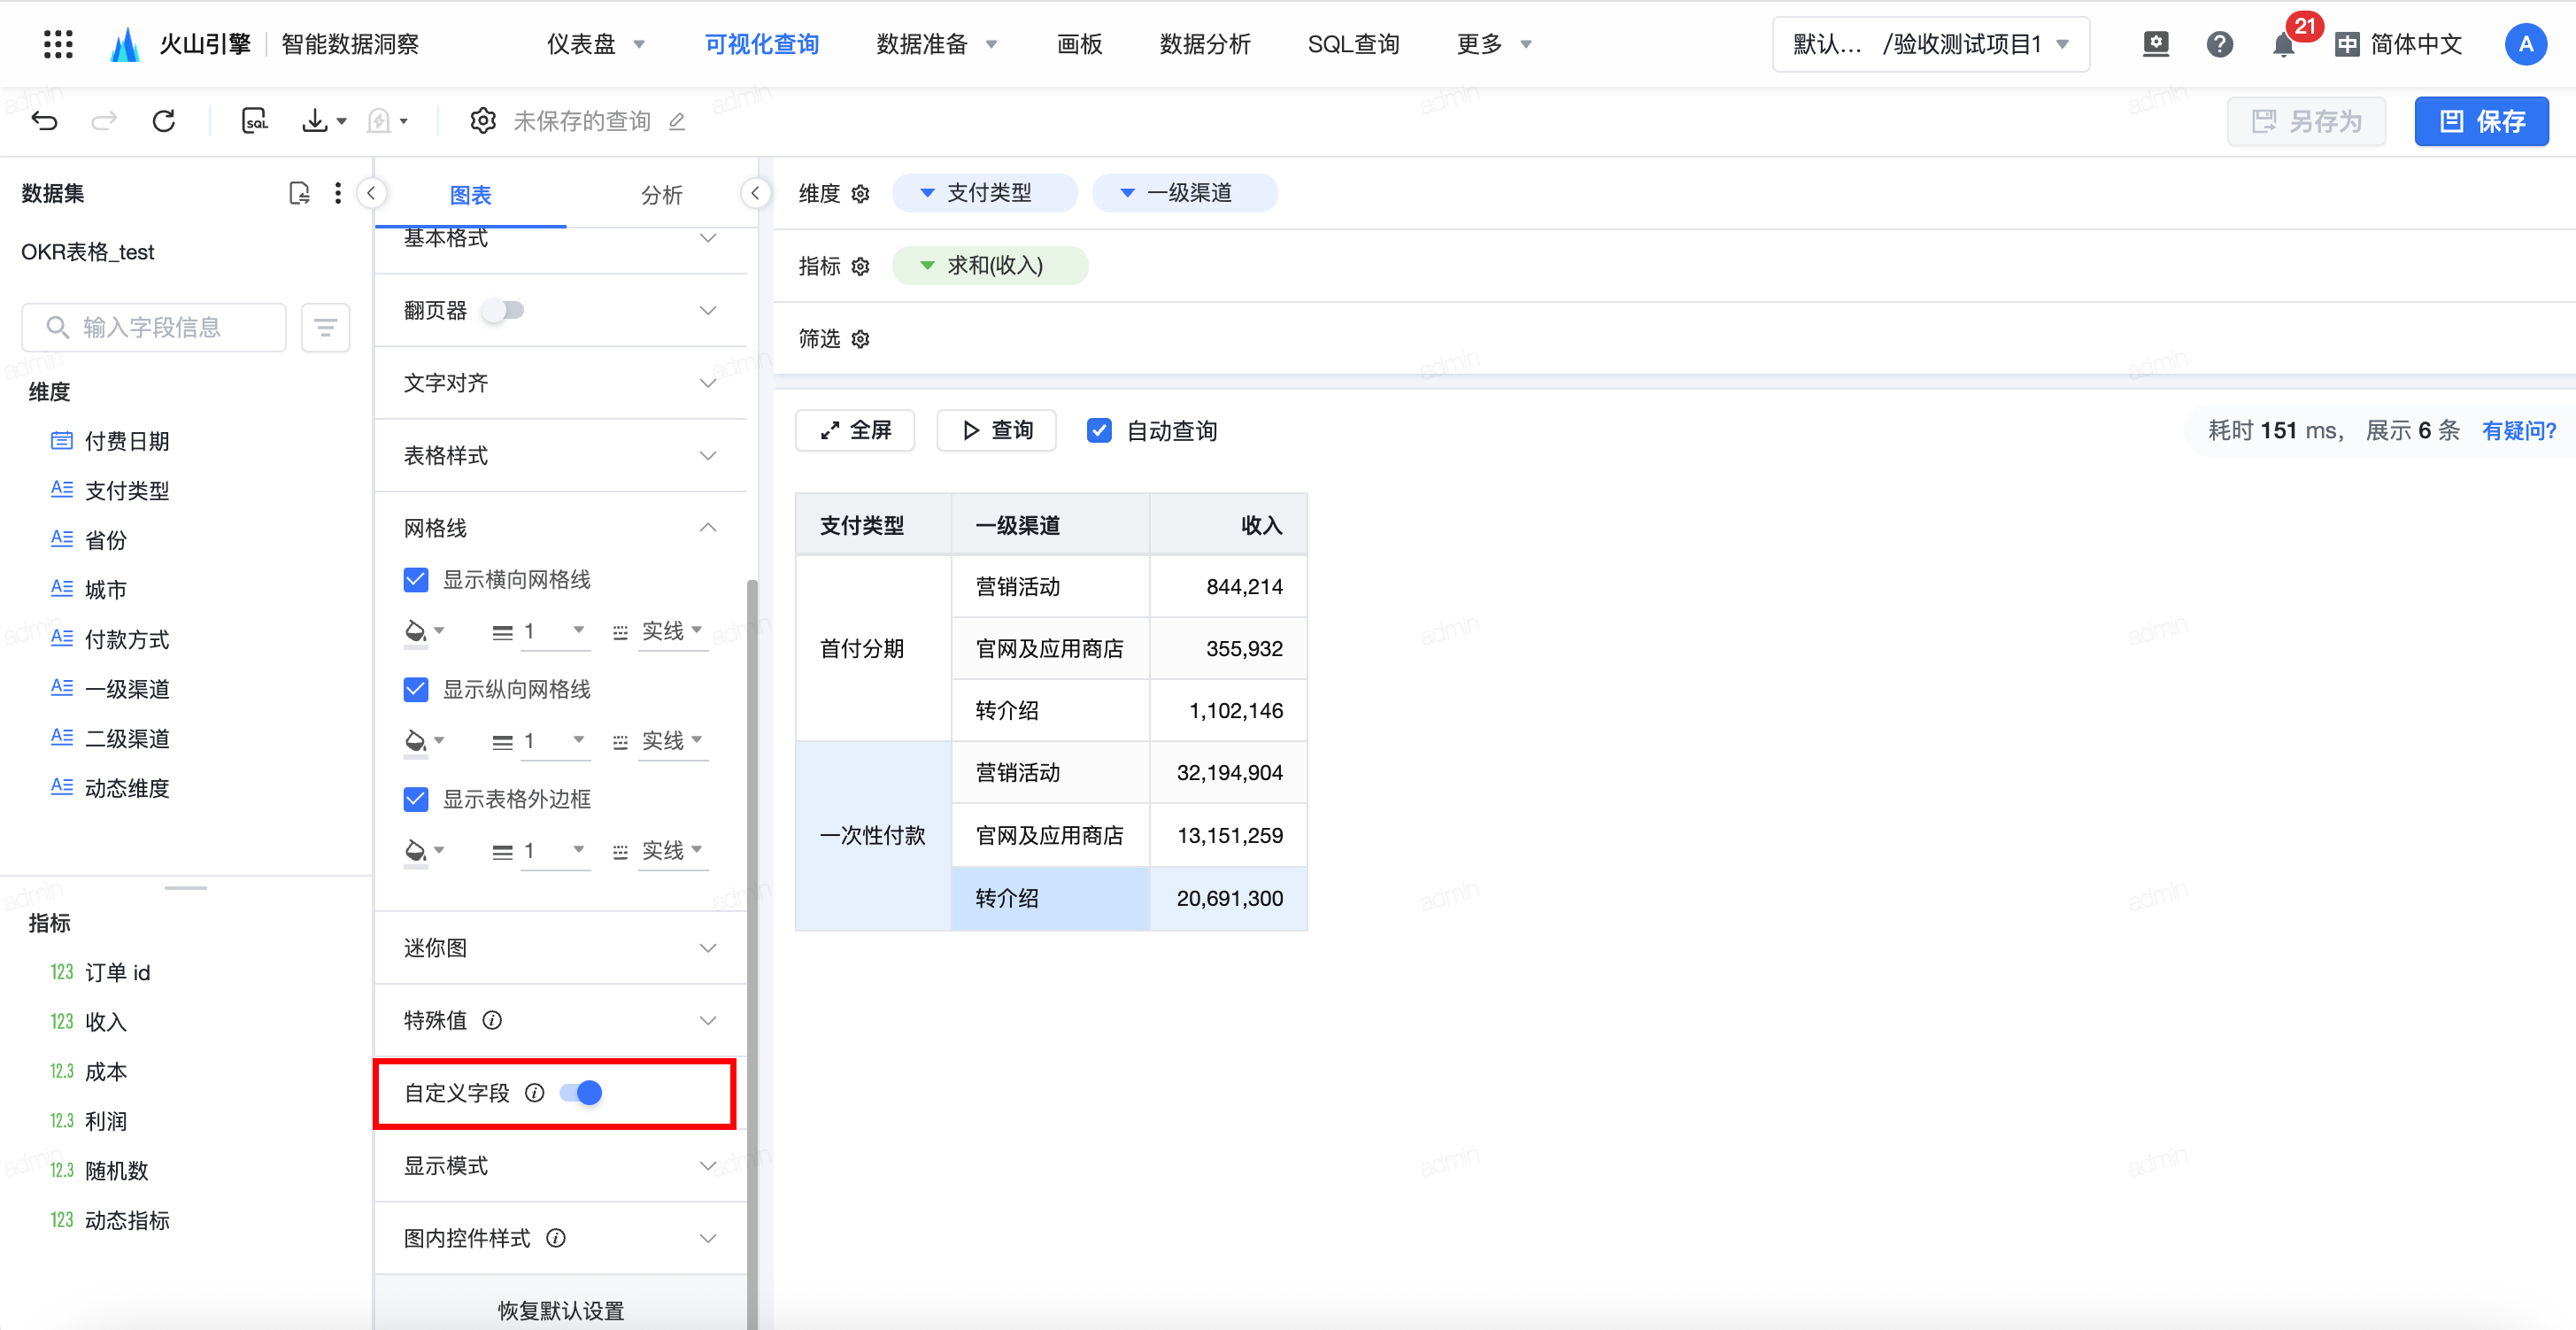
Task: Uncheck 显示纵向网格线 checkbox
Action: [x=416, y=690]
